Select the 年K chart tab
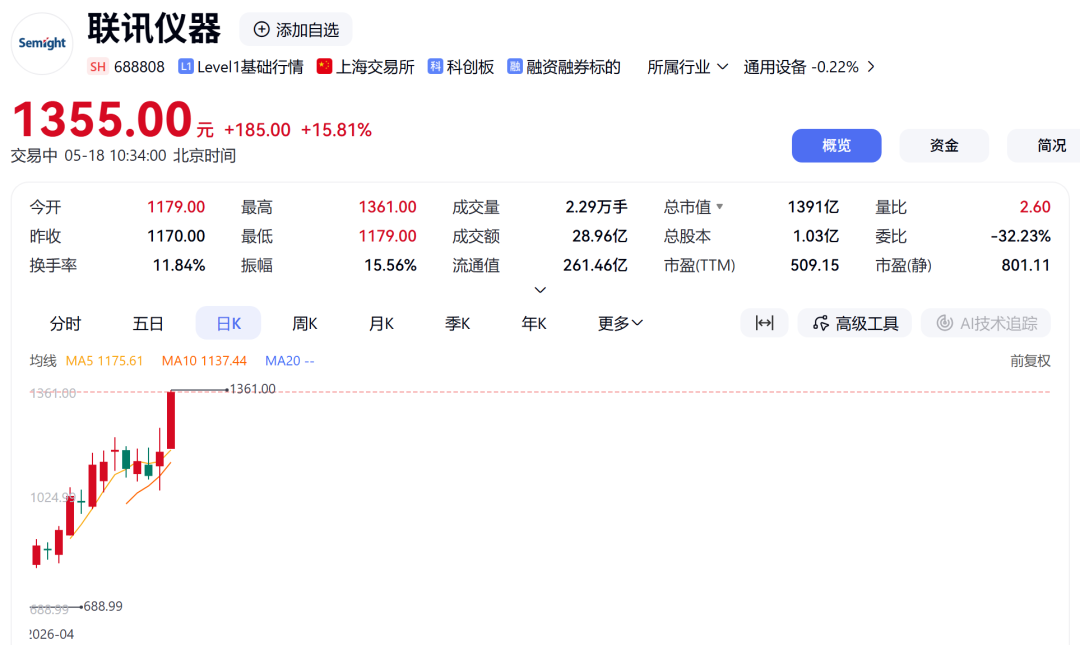This screenshot has height=645, width=1080. 534,323
